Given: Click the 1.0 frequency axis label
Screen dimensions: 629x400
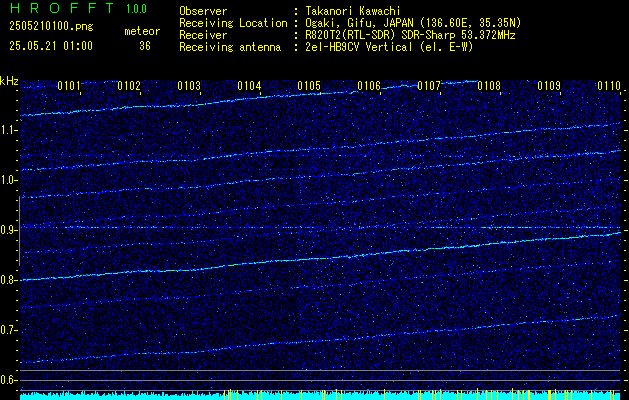Looking at the screenshot, I should pos(8,180).
